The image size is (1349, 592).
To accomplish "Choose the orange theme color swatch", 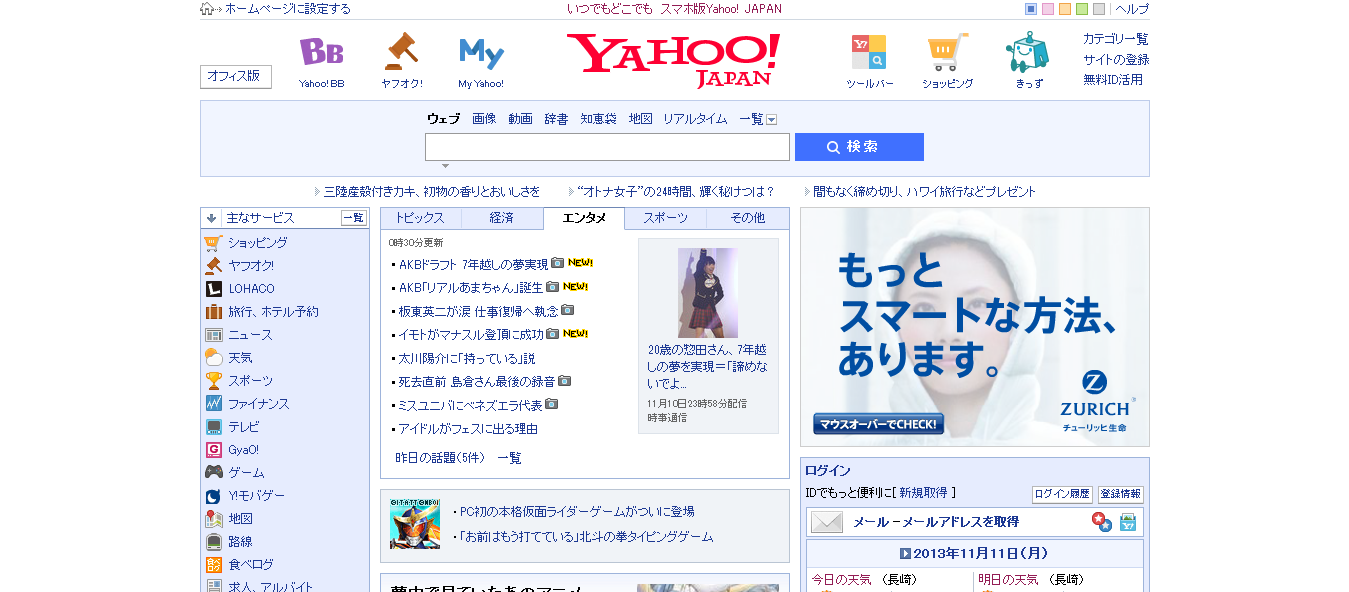I will [1065, 9].
